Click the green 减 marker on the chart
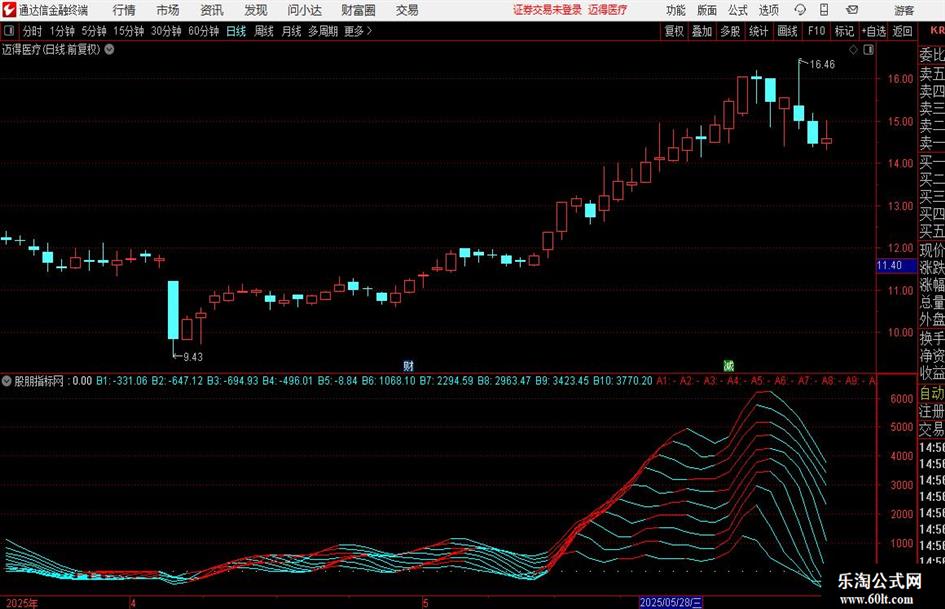The height and width of the screenshot is (609, 945). pyautogui.click(x=729, y=365)
